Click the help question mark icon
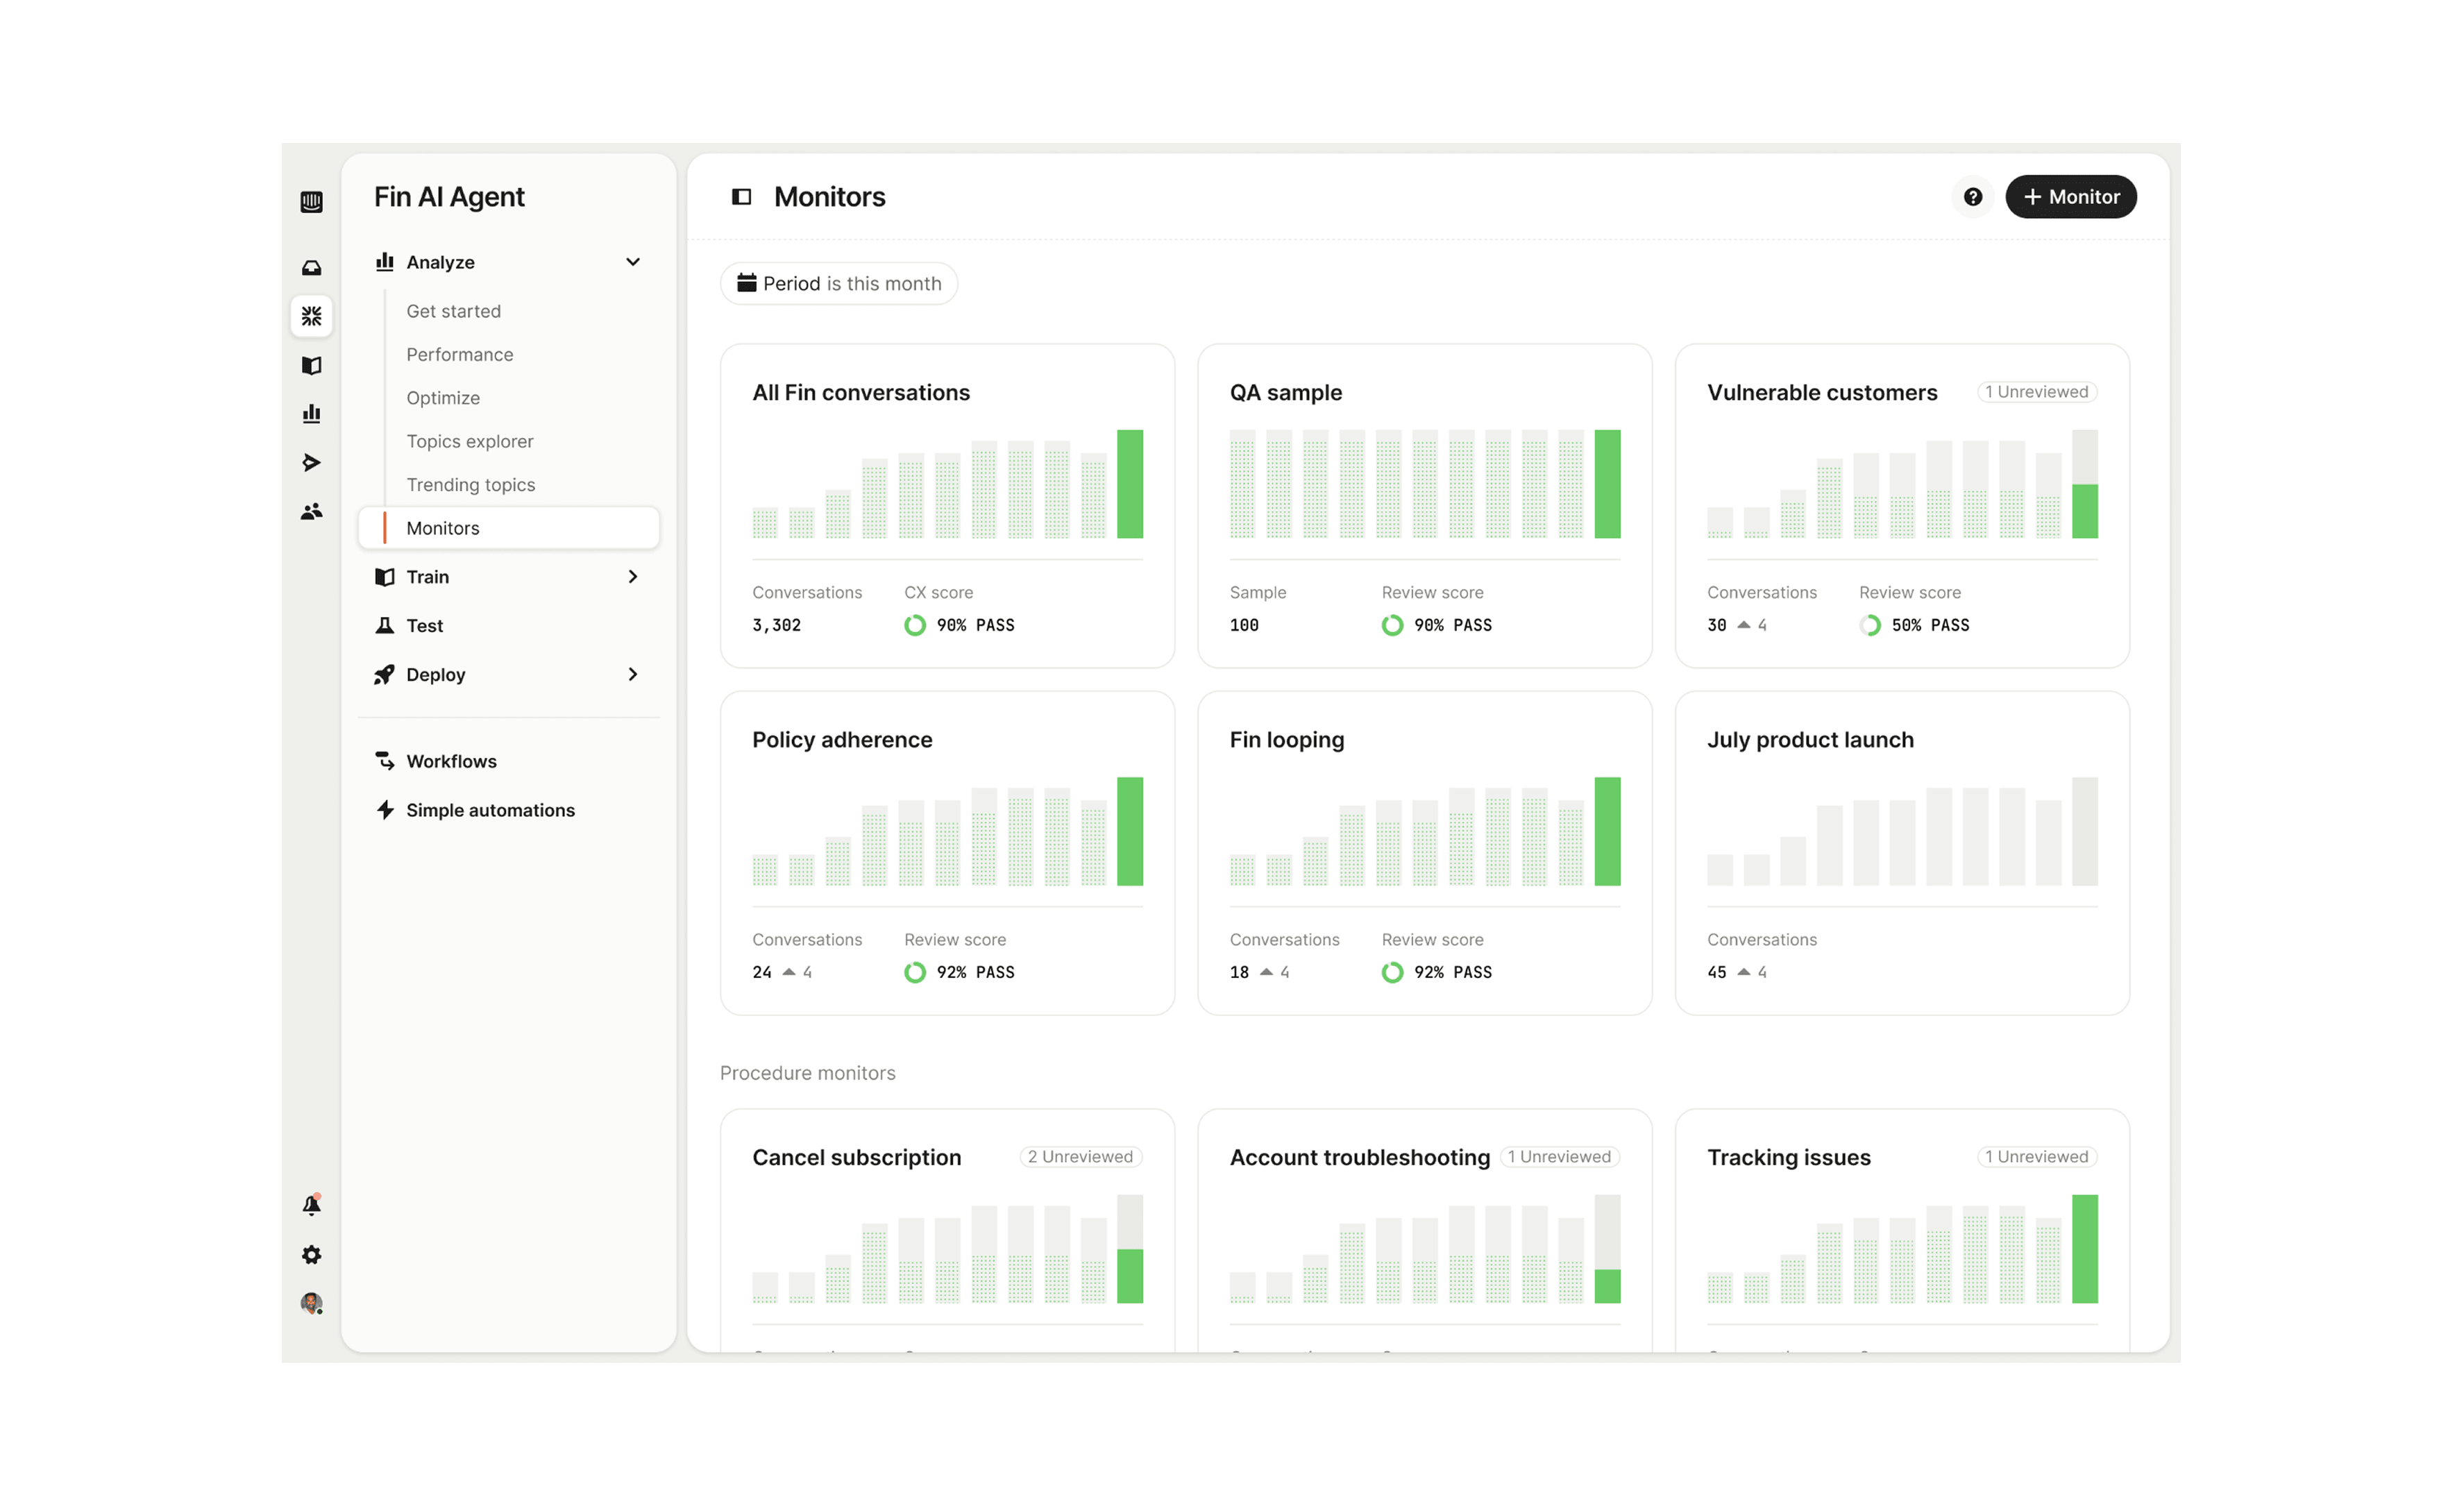 [1972, 197]
